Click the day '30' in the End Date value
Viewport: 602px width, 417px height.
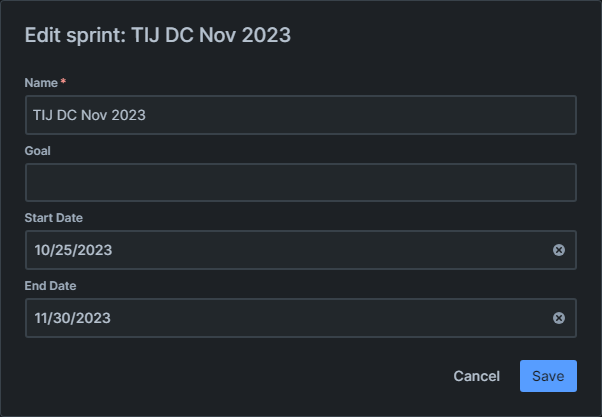[x=61, y=318]
